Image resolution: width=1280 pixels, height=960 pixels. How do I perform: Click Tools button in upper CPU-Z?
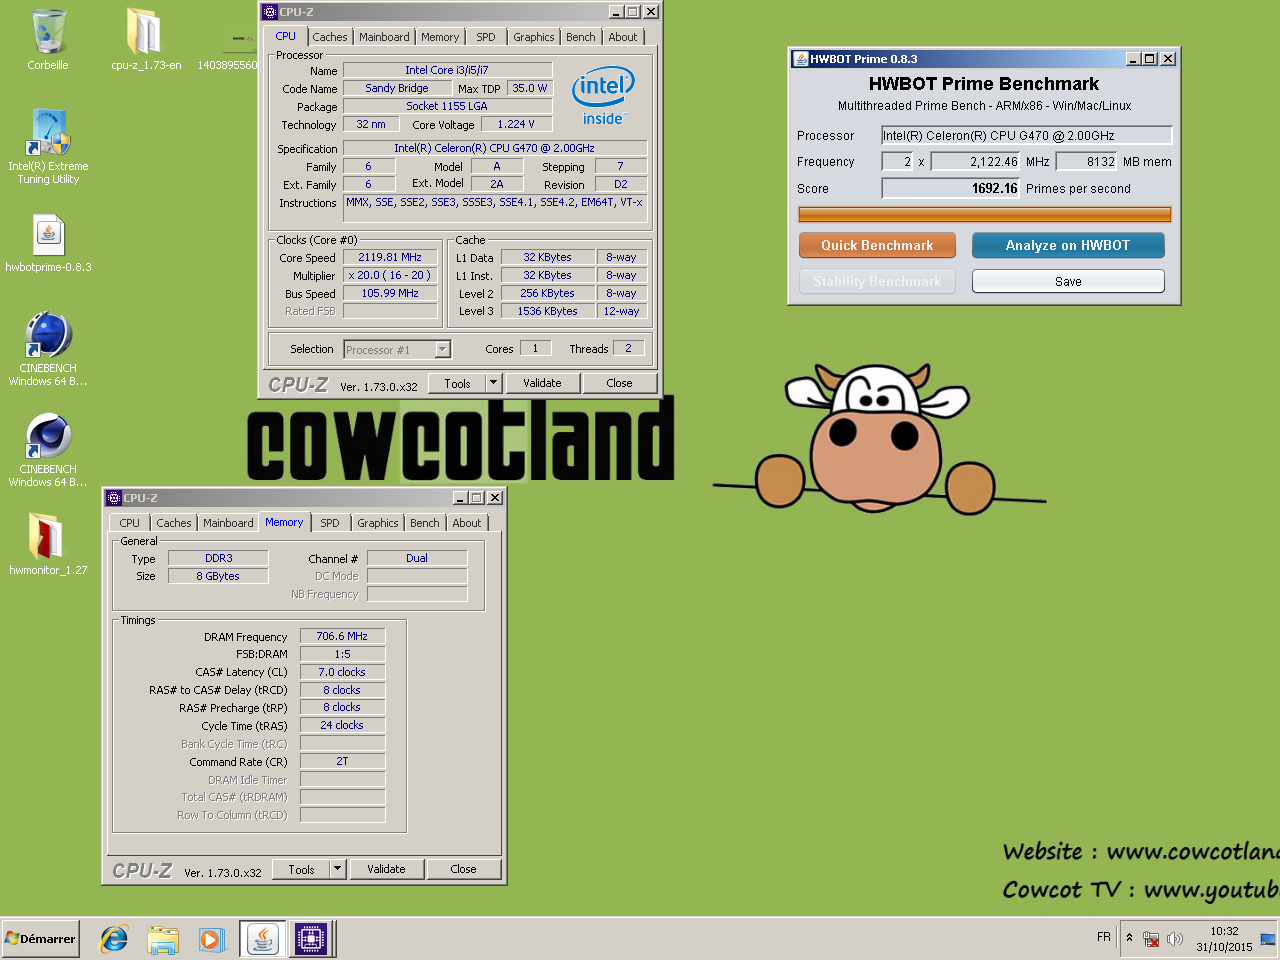coord(458,383)
